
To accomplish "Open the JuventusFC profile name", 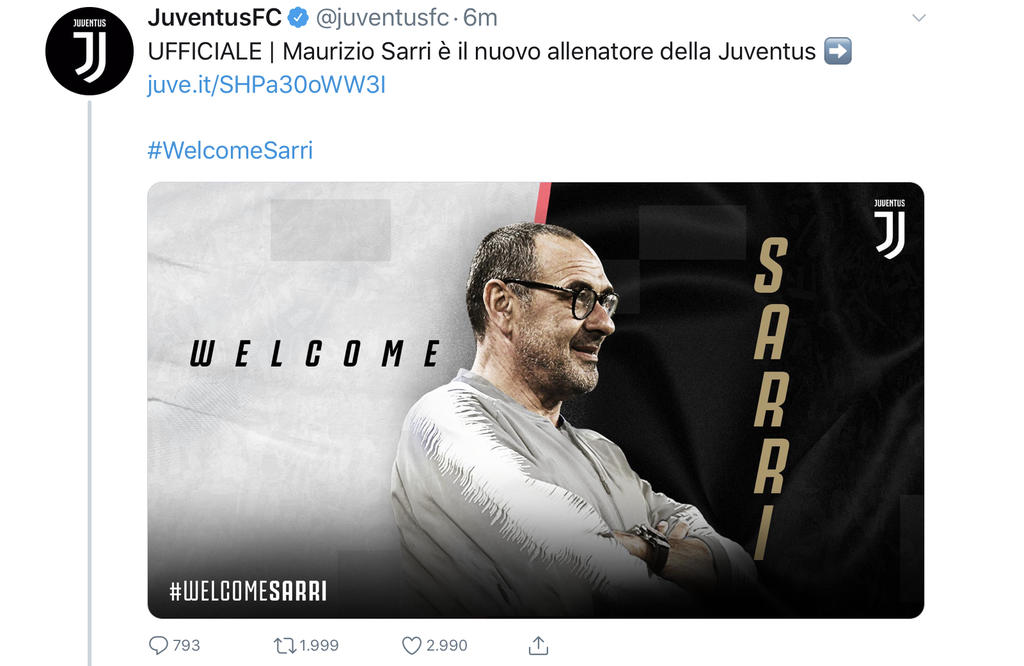I will pyautogui.click(x=215, y=18).
